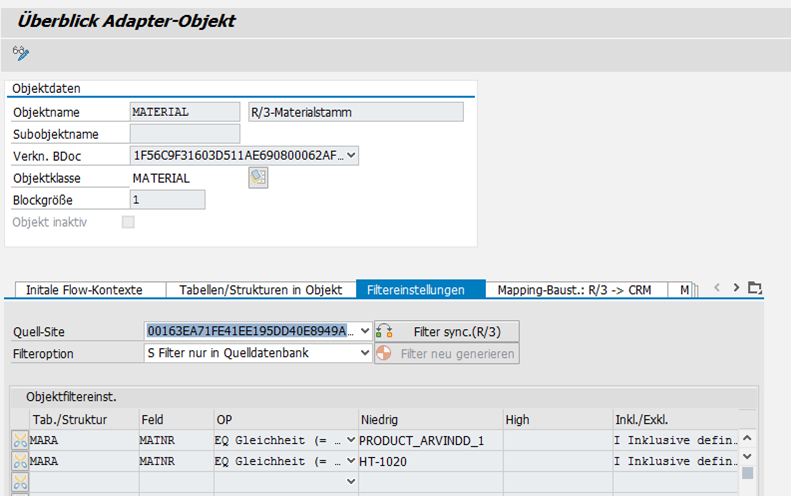Viewport: 792px width, 497px height.
Task: Click the OP column header
Action: point(286,420)
